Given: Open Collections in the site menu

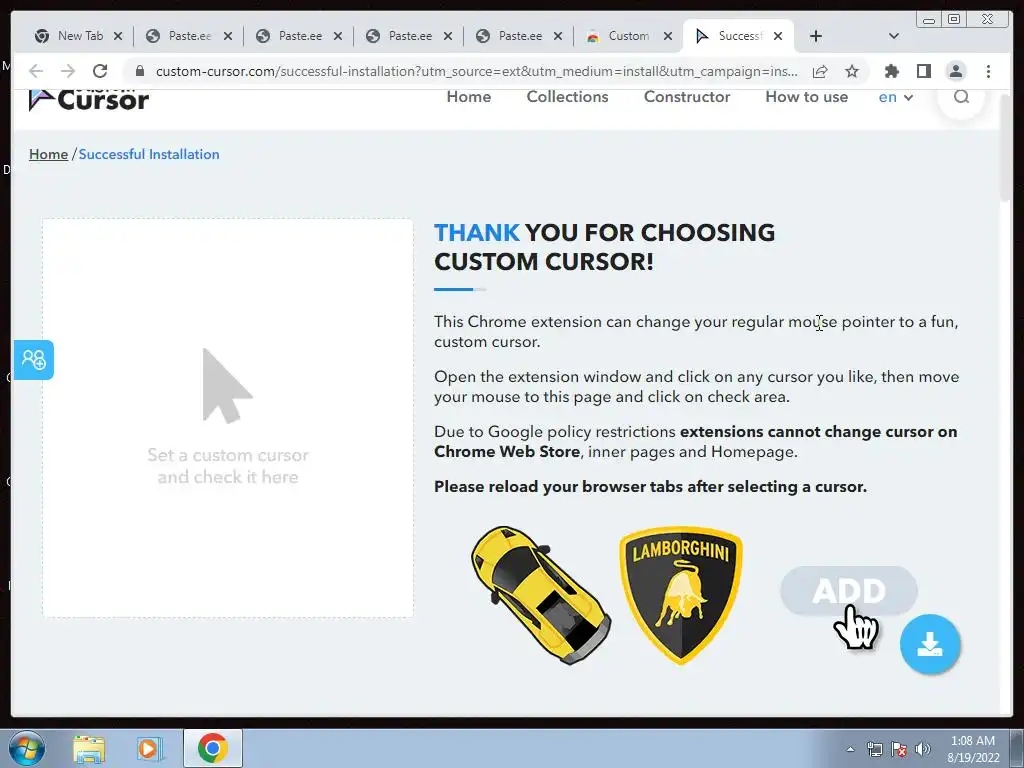Looking at the screenshot, I should pyautogui.click(x=567, y=97).
